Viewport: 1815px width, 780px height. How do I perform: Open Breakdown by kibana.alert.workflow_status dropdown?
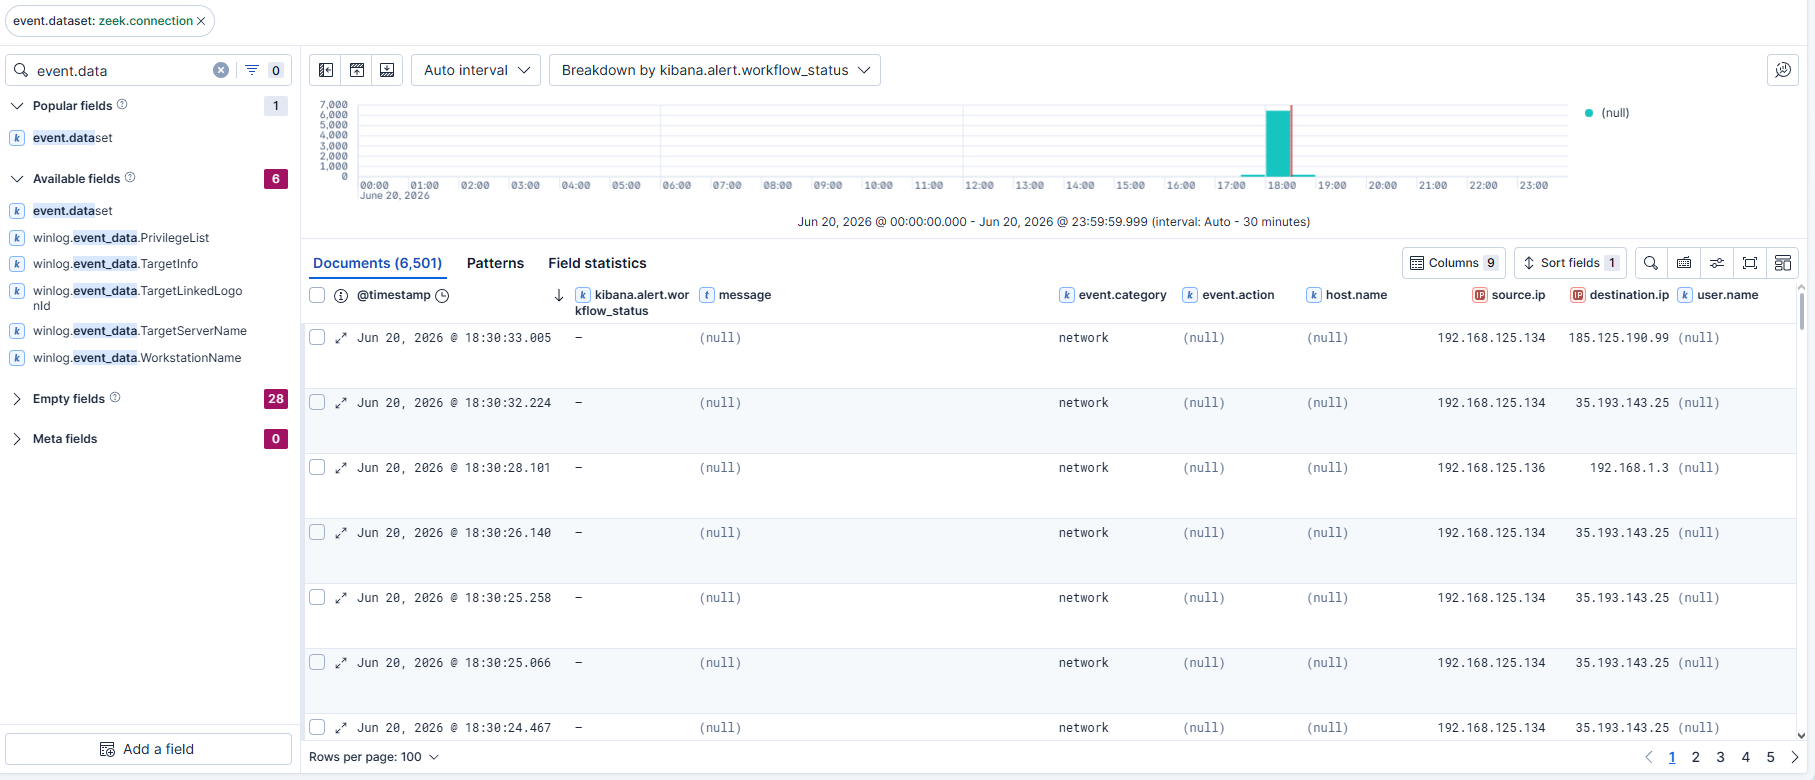[715, 70]
